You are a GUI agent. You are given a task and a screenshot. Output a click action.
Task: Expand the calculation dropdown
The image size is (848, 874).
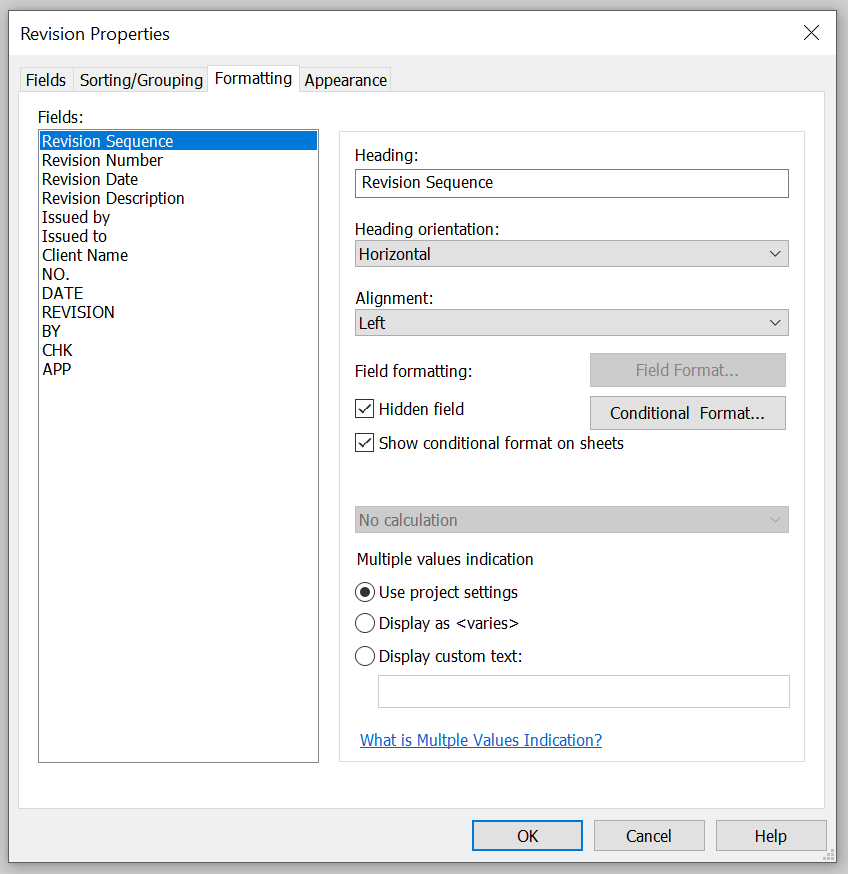(775, 520)
